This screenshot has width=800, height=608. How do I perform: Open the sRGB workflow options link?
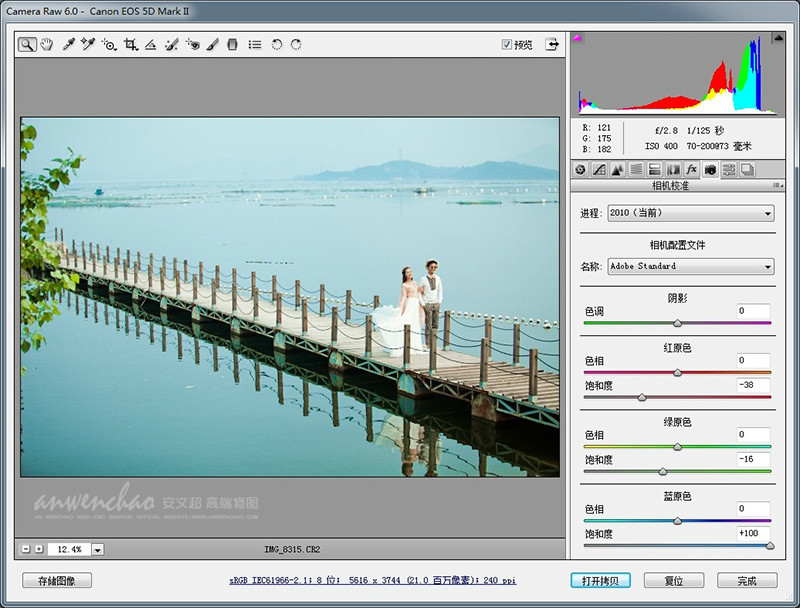pyautogui.click(x=372, y=580)
